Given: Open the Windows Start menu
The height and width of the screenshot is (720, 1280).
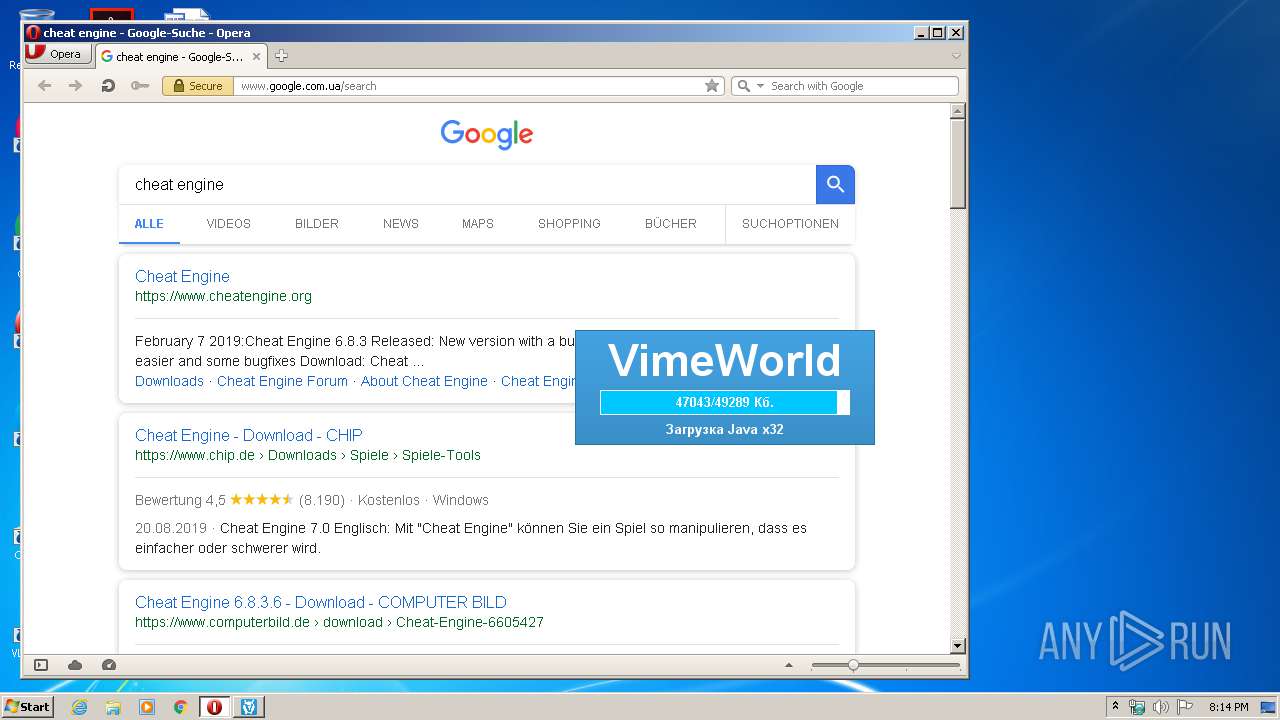Looking at the screenshot, I should click(27, 706).
